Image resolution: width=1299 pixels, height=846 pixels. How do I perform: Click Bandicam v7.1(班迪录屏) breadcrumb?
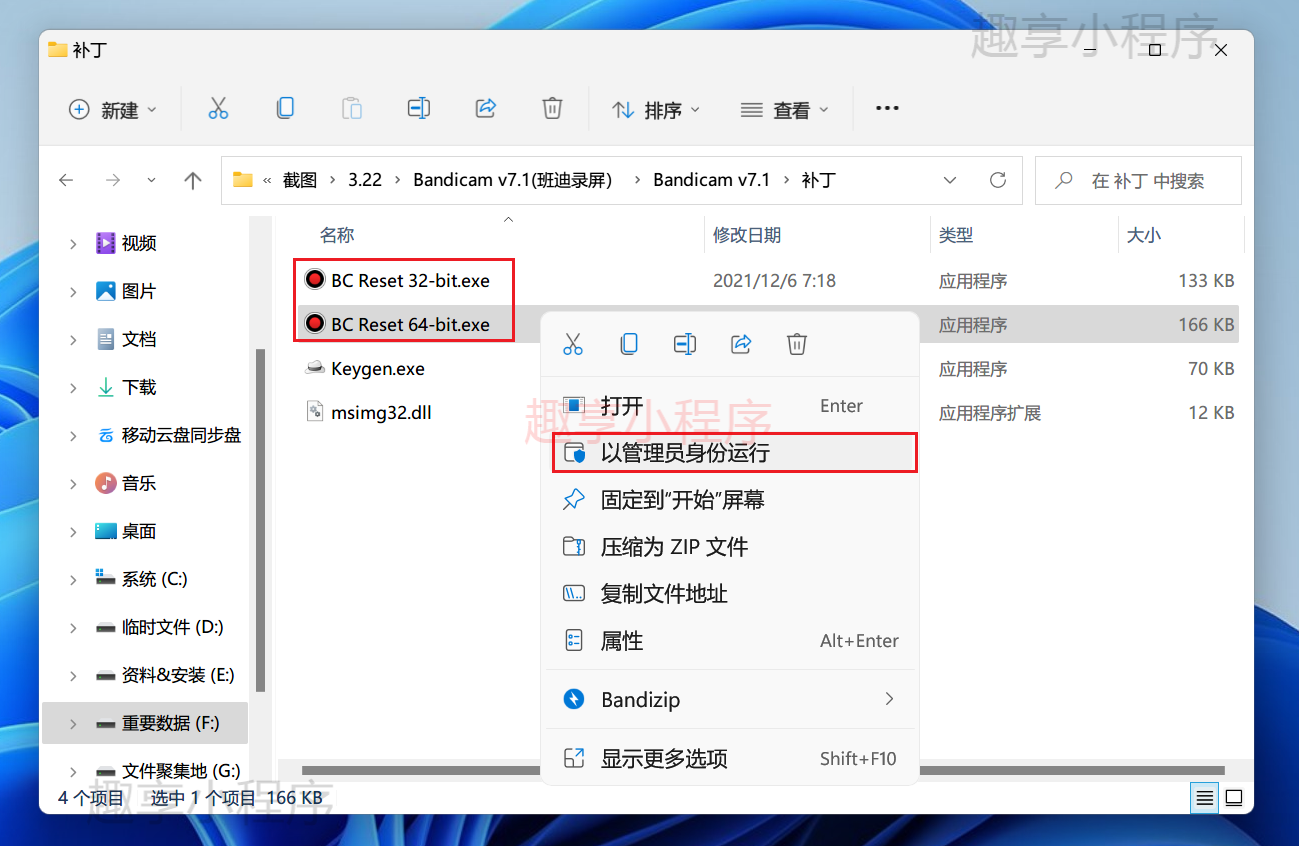point(512,180)
